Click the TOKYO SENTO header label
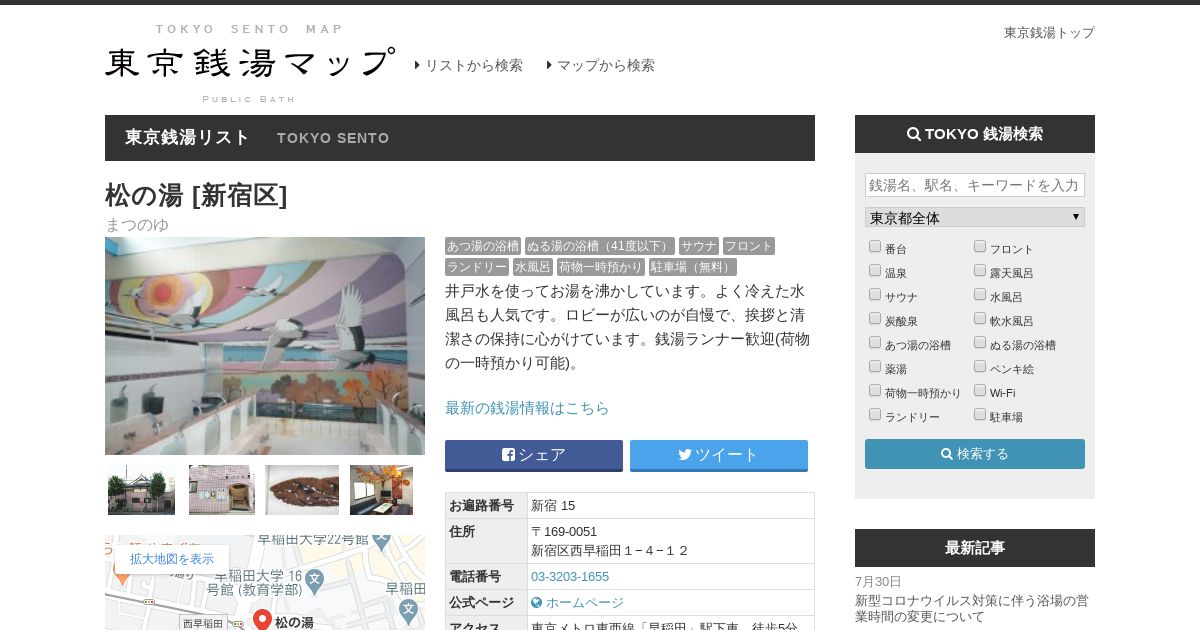1200x630 pixels. click(333, 138)
